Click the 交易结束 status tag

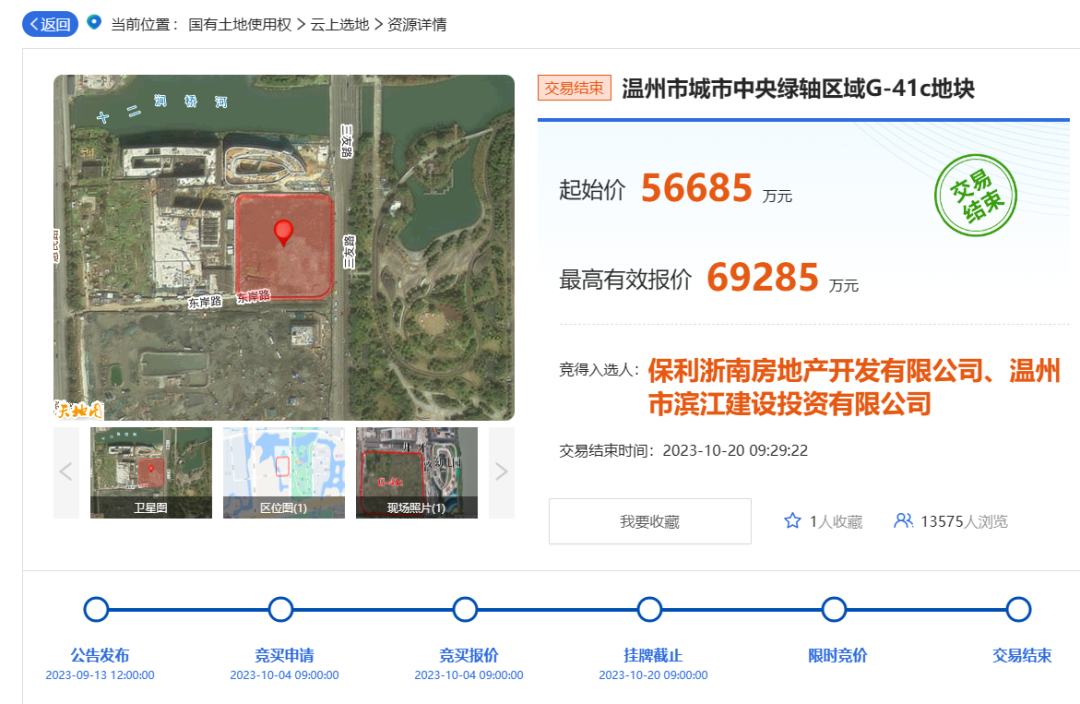pyautogui.click(x=574, y=88)
